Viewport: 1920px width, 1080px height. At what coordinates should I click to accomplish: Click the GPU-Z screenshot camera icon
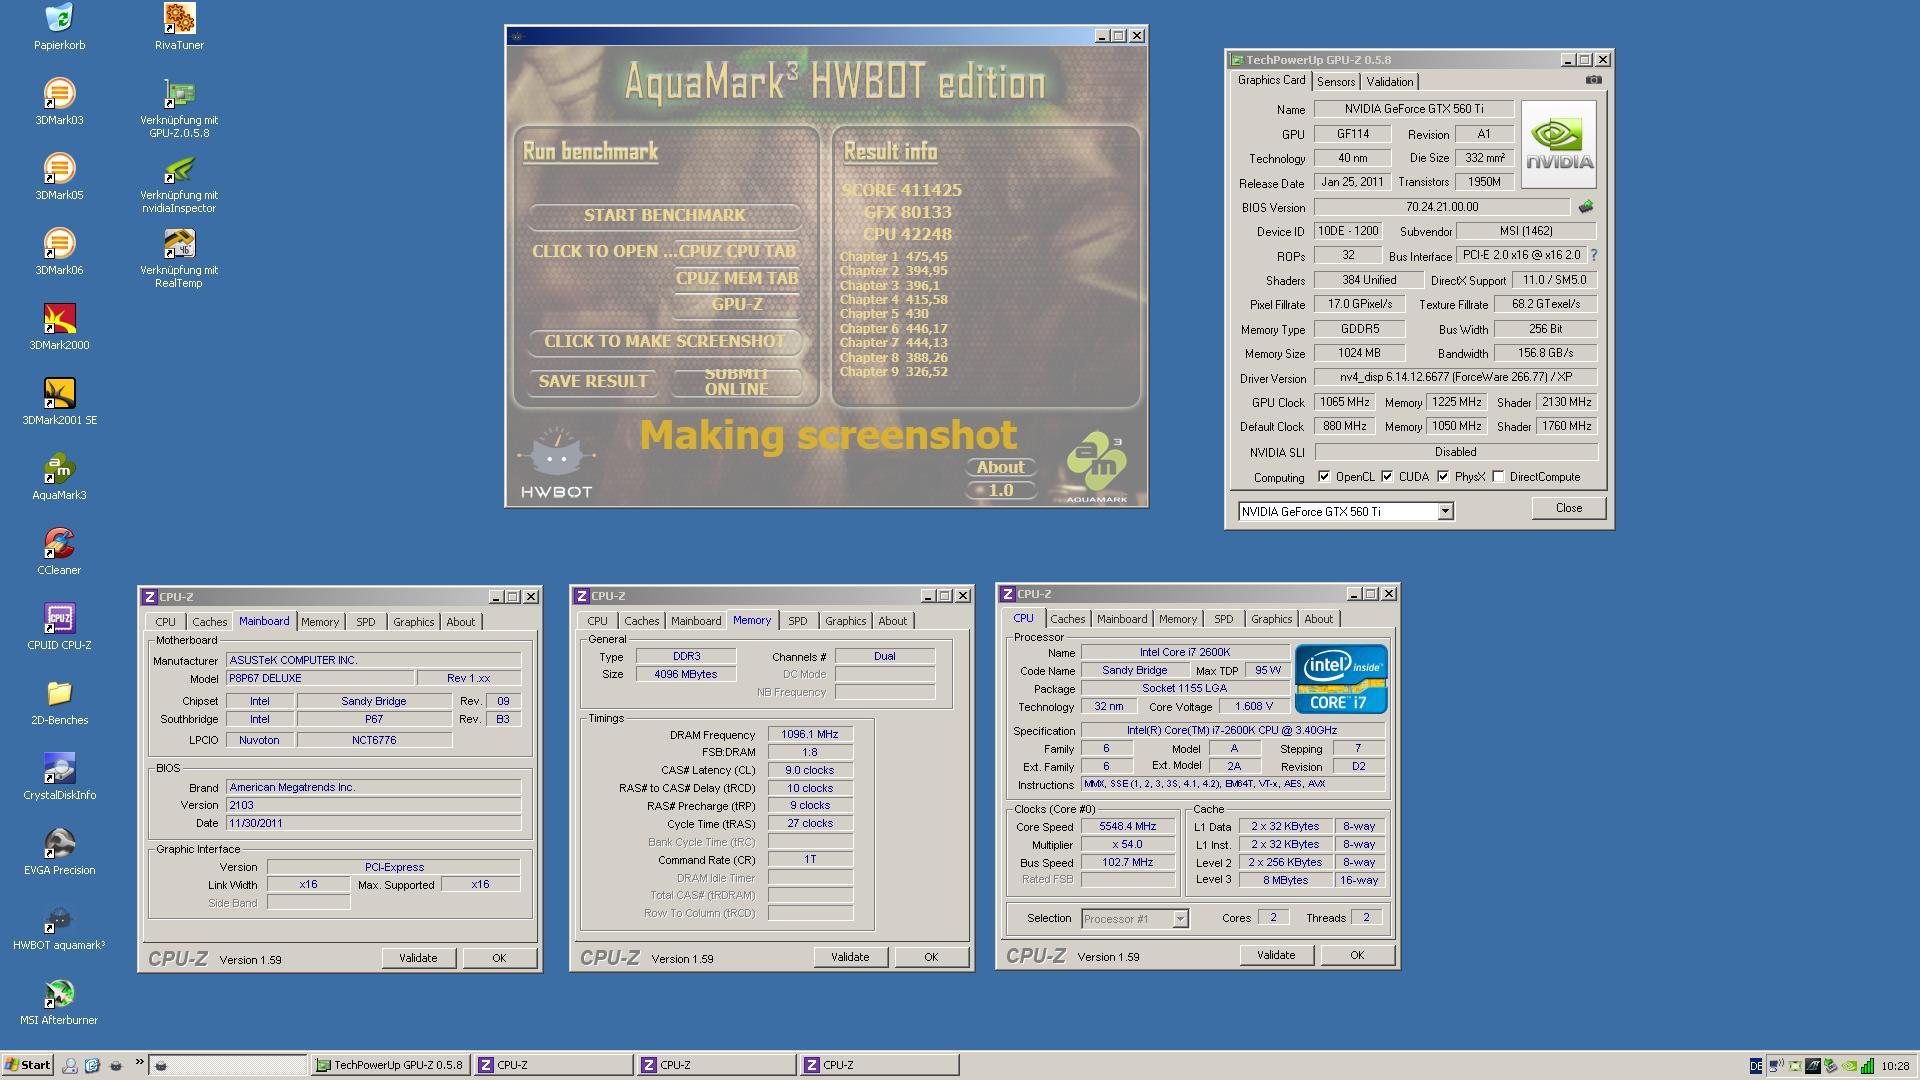[1594, 80]
